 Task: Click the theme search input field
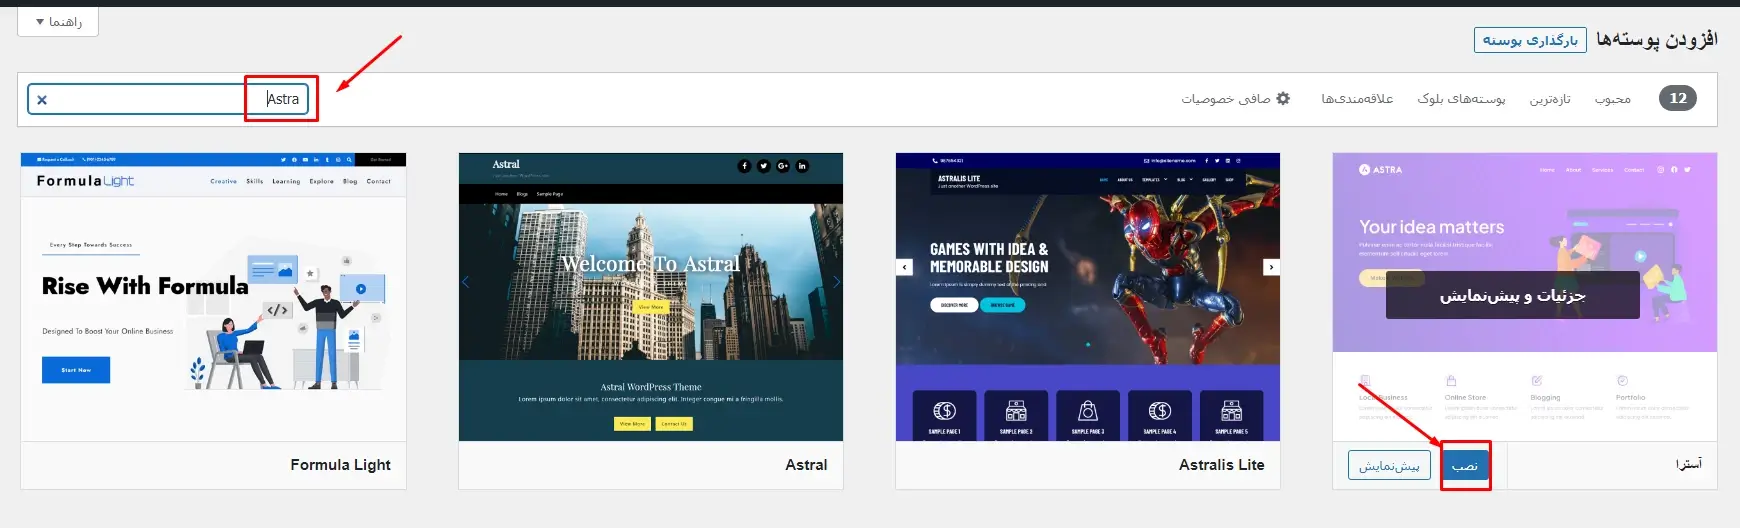tap(168, 99)
